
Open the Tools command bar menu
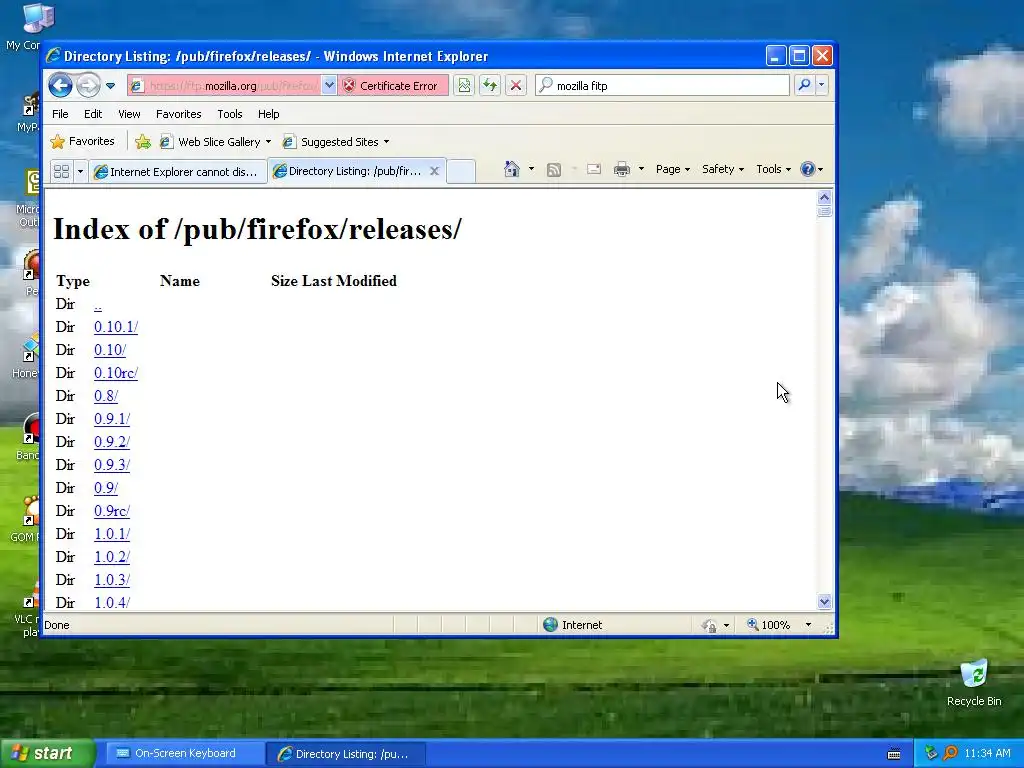[773, 169]
